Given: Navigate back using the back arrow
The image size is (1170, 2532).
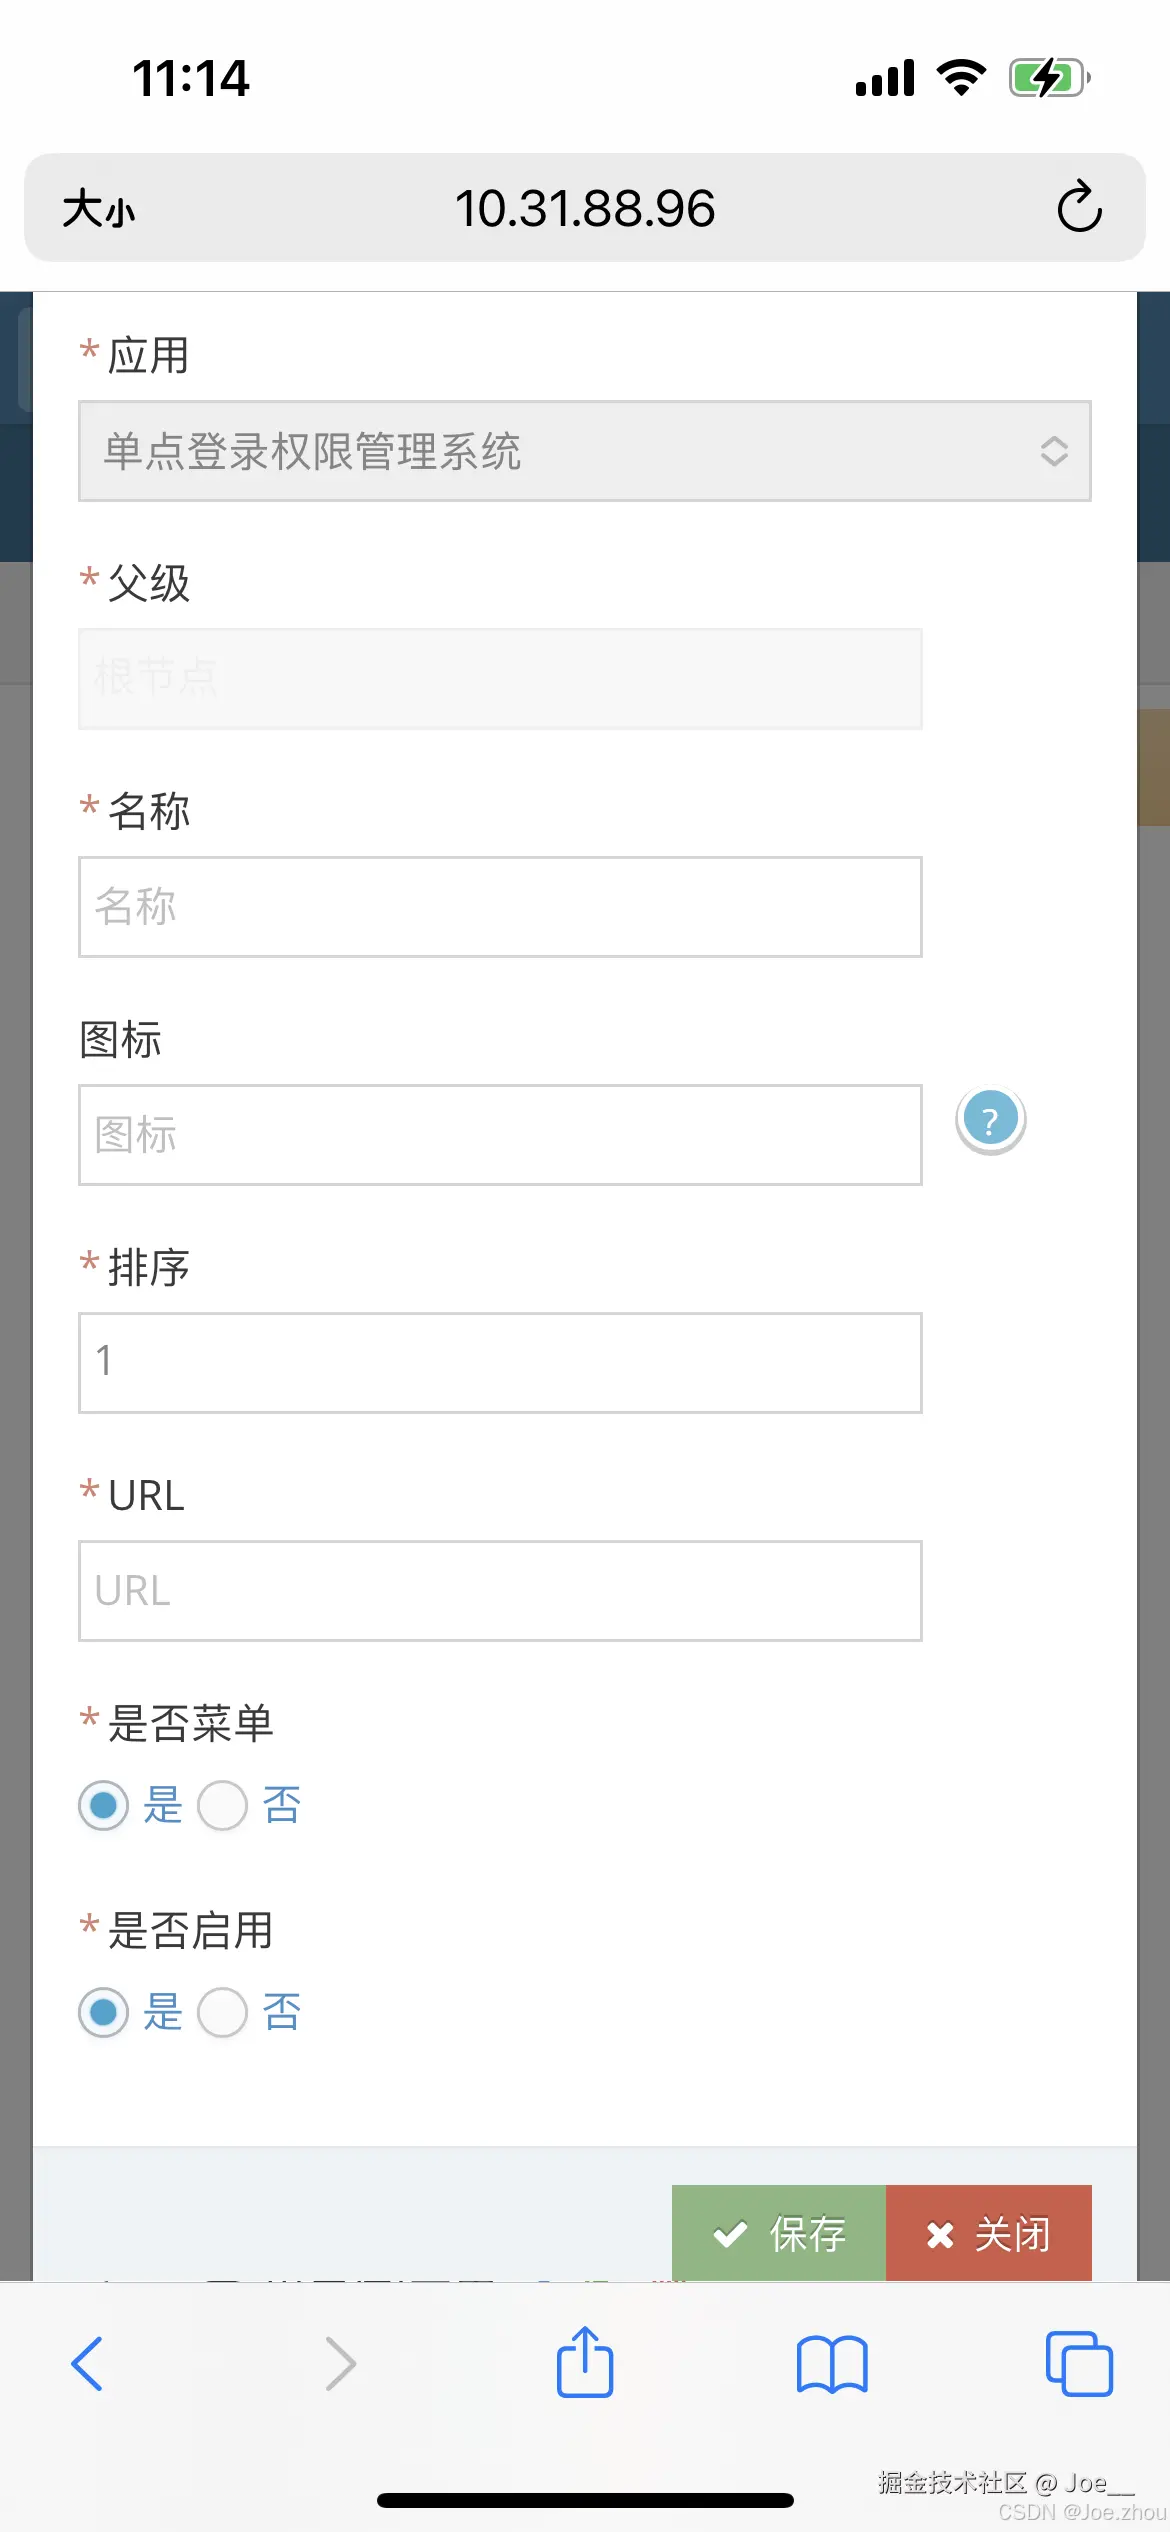Looking at the screenshot, I should click(x=88, y=2364).
